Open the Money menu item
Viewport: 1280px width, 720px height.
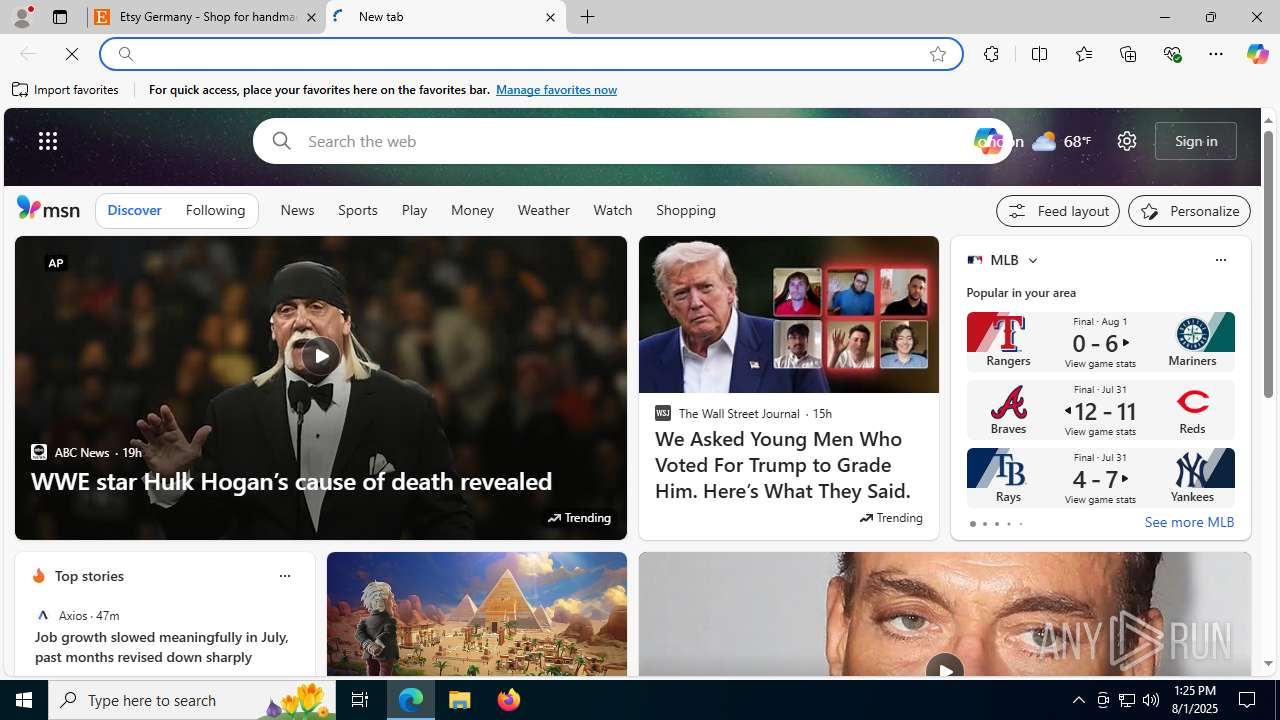click(472, 211)
